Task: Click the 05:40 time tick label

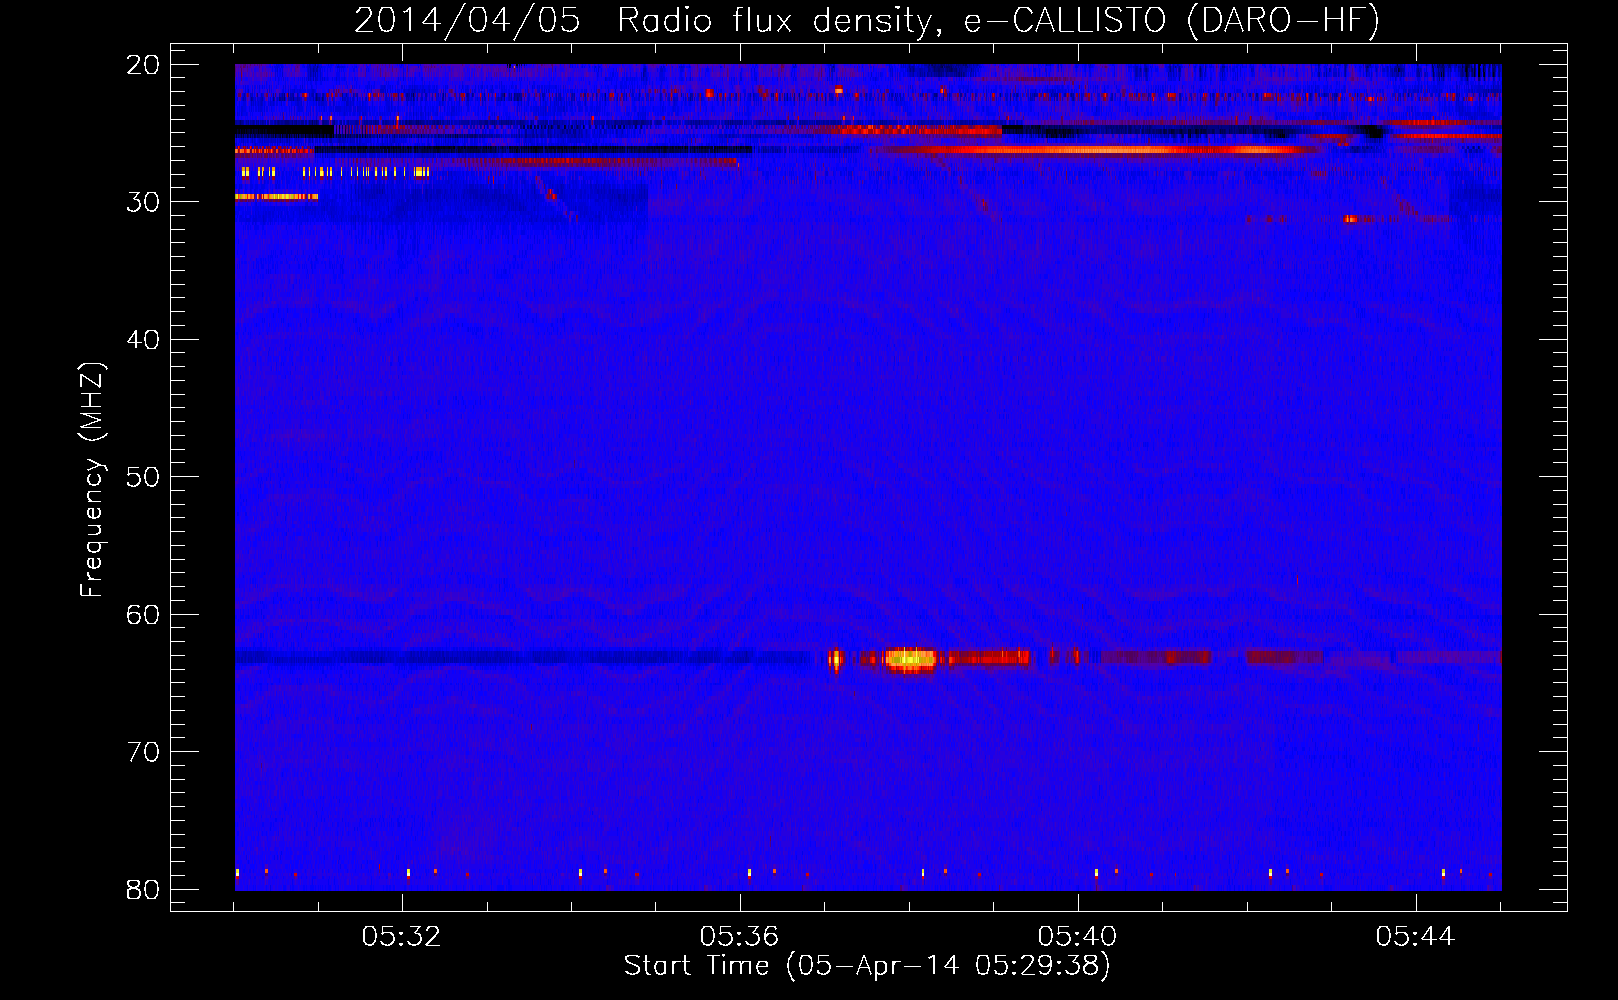Action: click(x=1078, y=937)
